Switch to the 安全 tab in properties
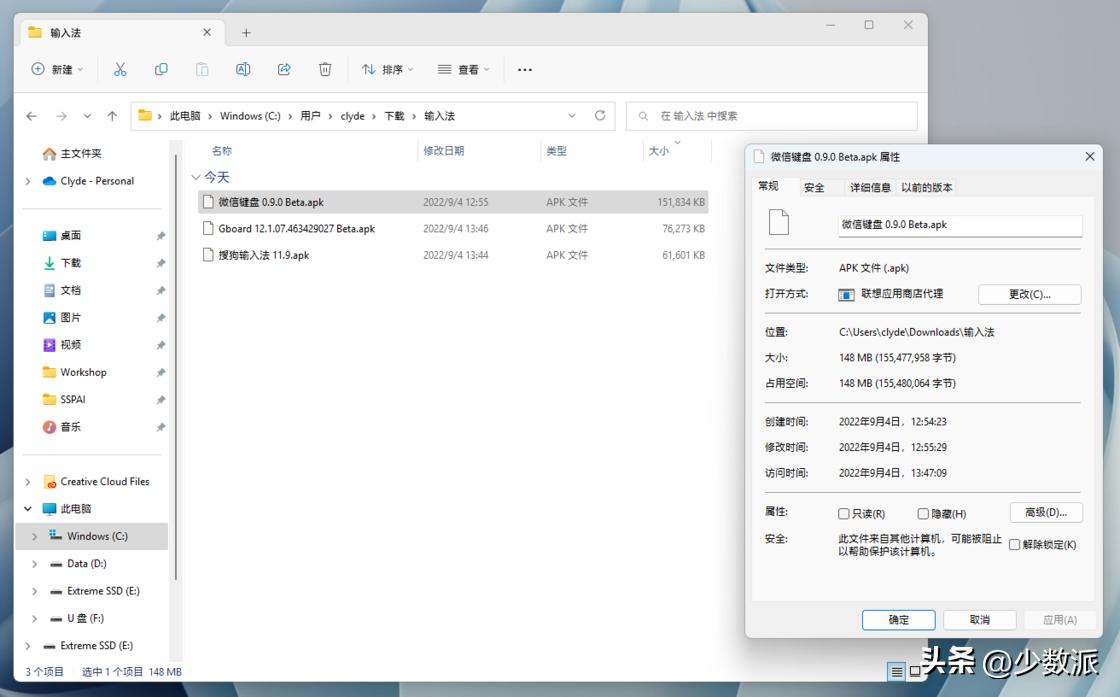The height and width of the screenshot is (697, 1120). pos(815,187)
